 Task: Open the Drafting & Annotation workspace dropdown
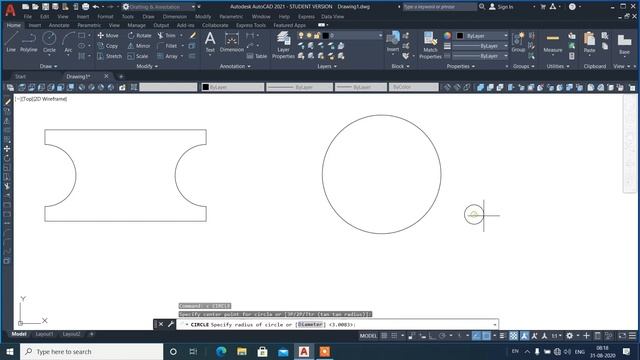[160, 7]
